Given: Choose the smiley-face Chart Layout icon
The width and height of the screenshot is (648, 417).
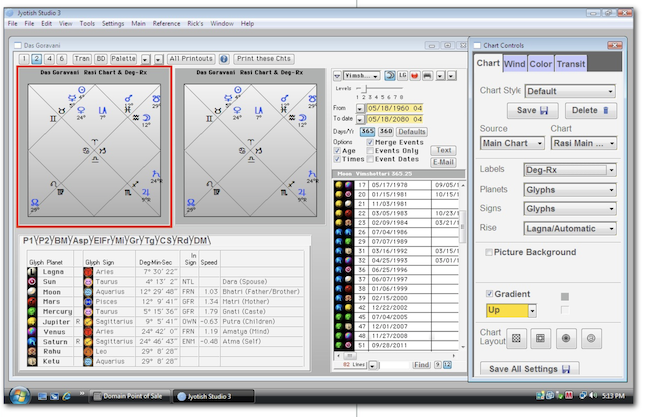Looking at the screenshot, I should (x=591, y=339).
